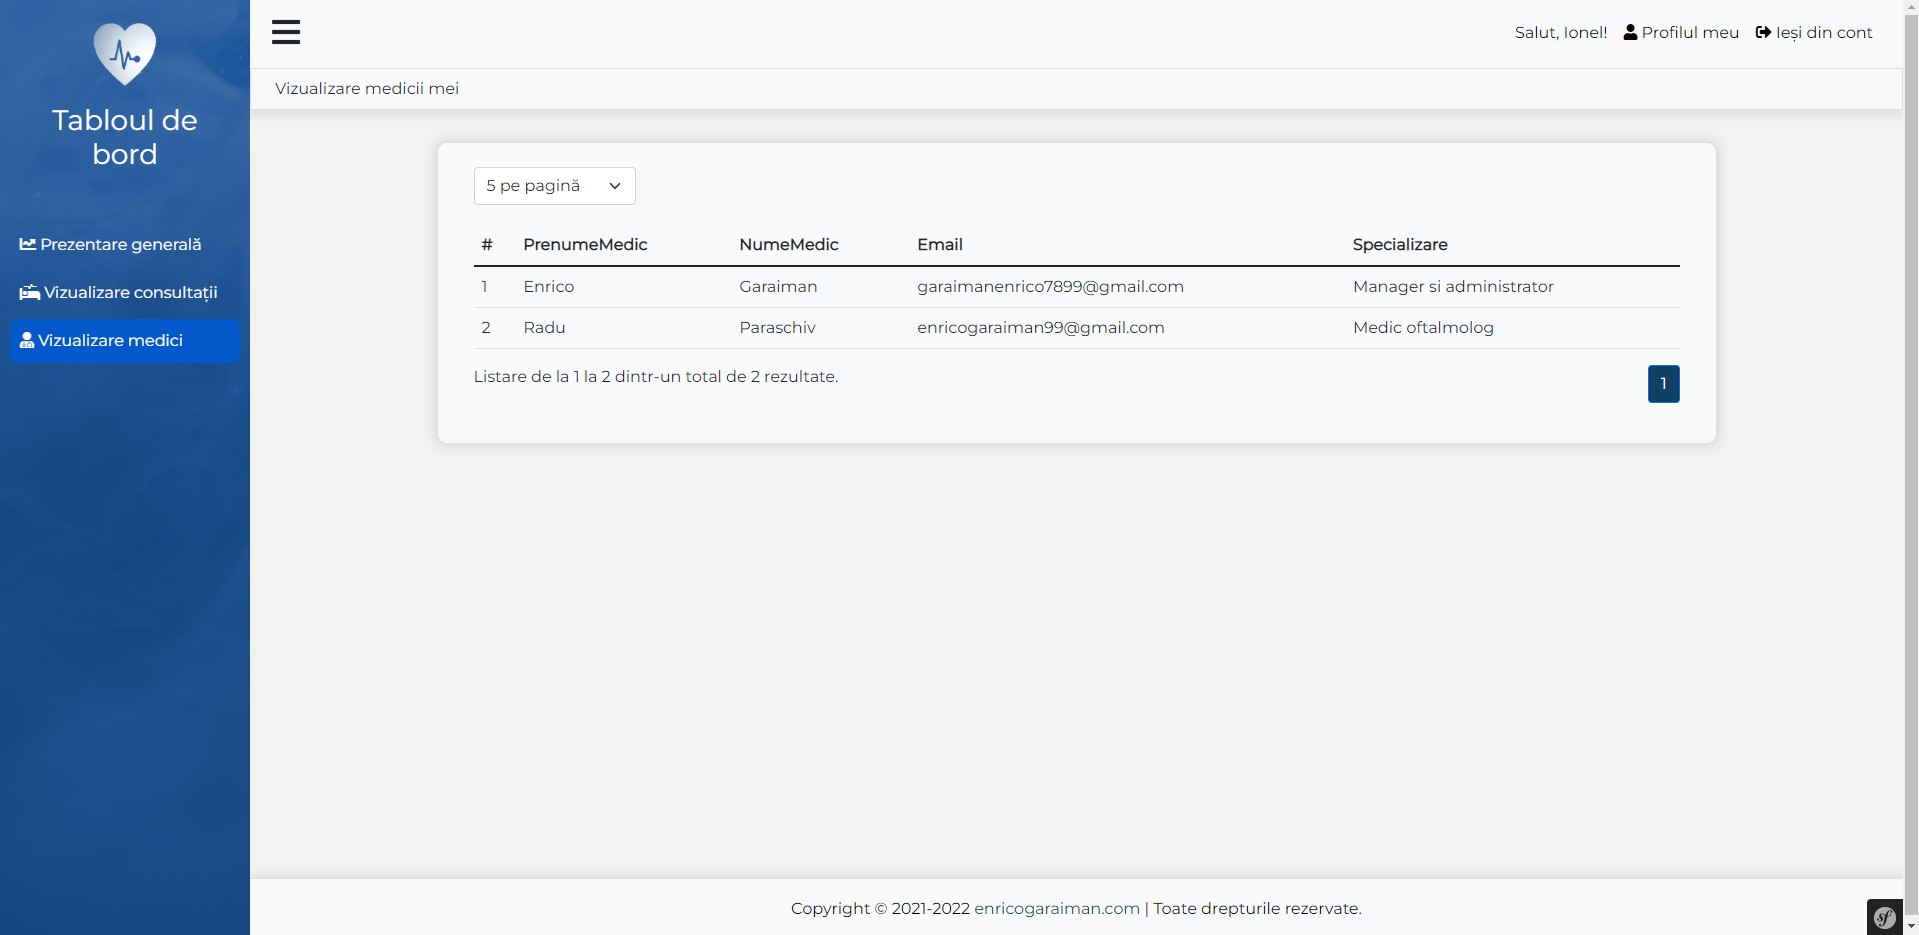Image resolution: width=1919 pixels, height=935 pixels.
Task: Click the logout arrow icon beside Ieși din cont
Action: point(1764,31)
